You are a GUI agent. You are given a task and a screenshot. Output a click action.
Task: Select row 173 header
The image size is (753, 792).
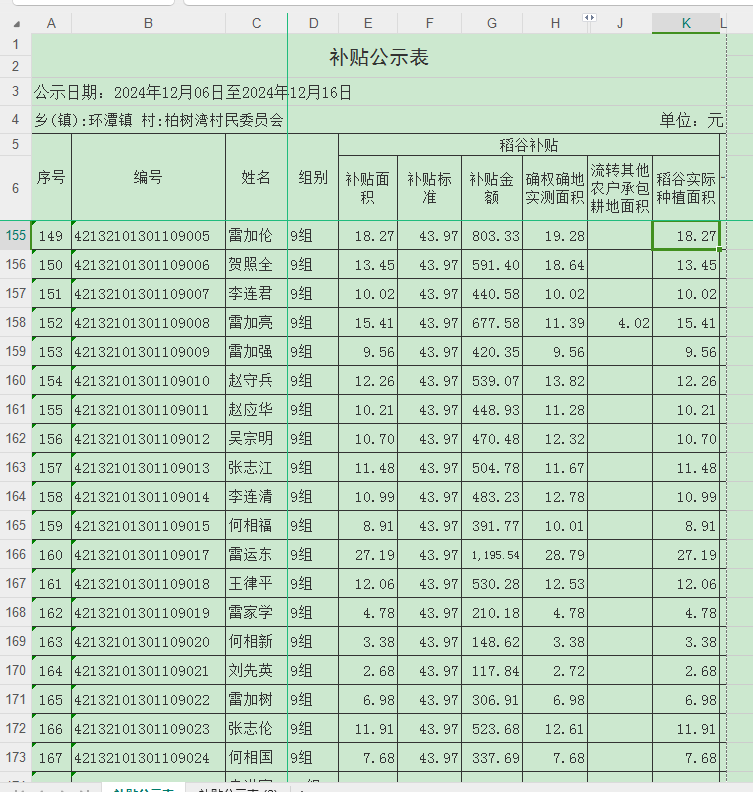point(16,758)
